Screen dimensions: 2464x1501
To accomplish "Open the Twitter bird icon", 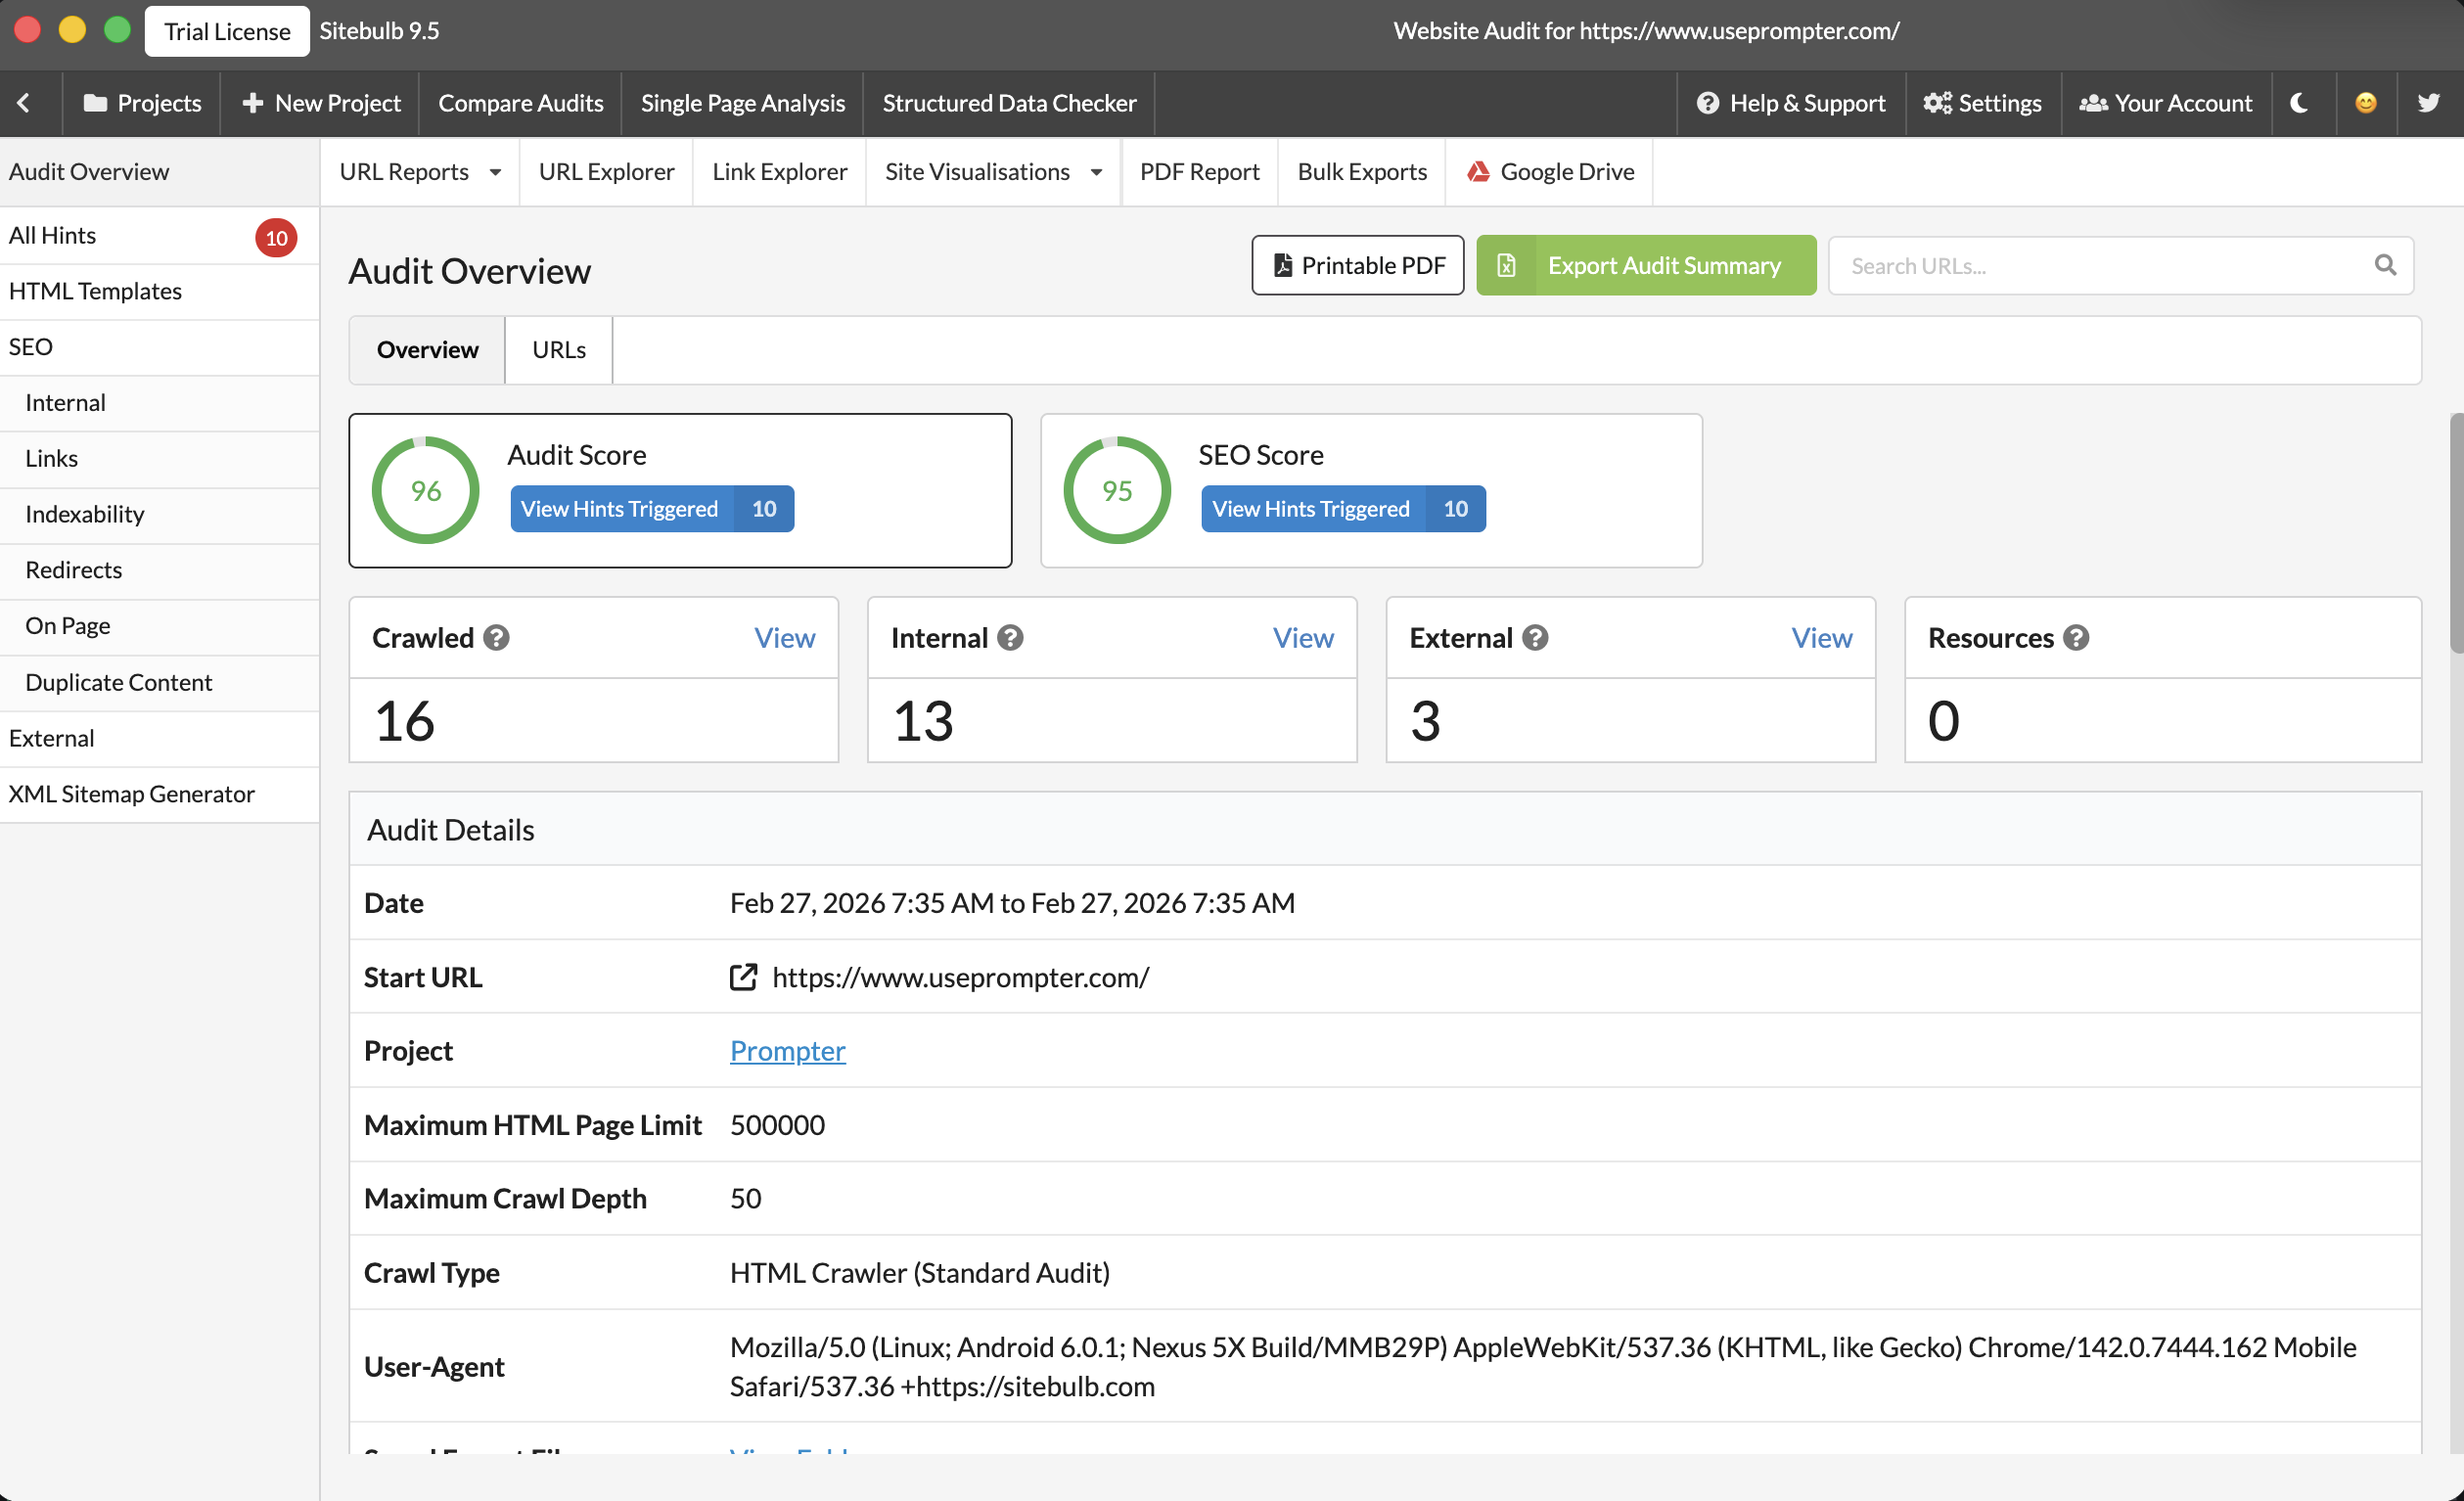I will [2428, 103].
